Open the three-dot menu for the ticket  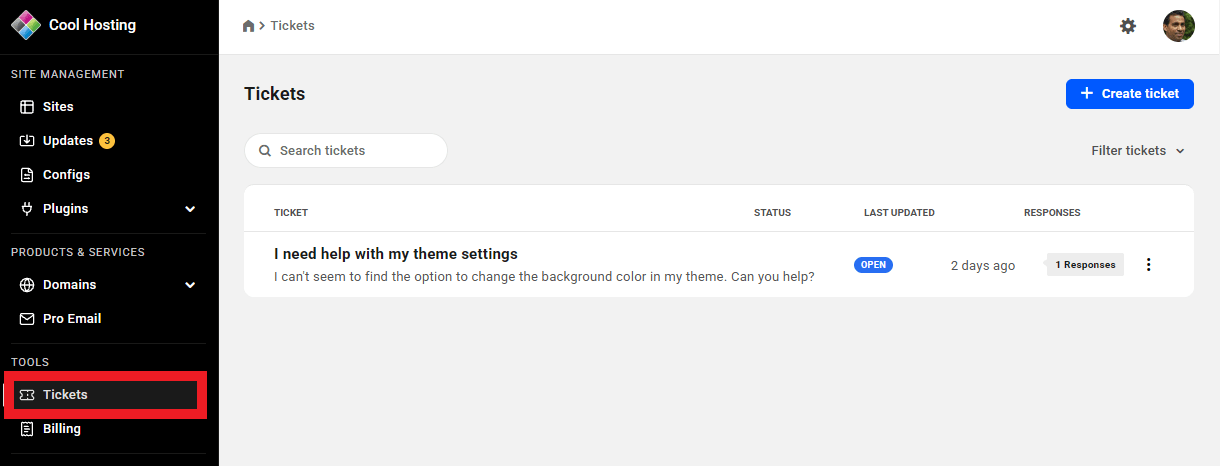[x=1148, y=265]
